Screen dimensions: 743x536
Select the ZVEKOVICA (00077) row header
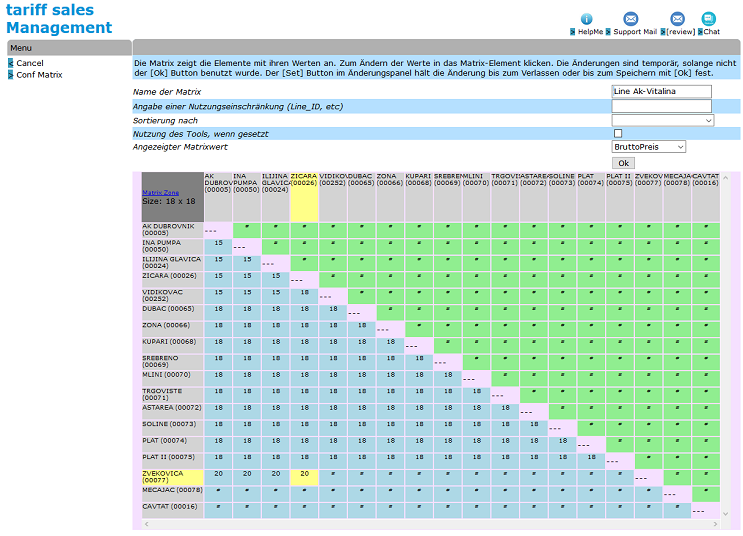point(172,477)
